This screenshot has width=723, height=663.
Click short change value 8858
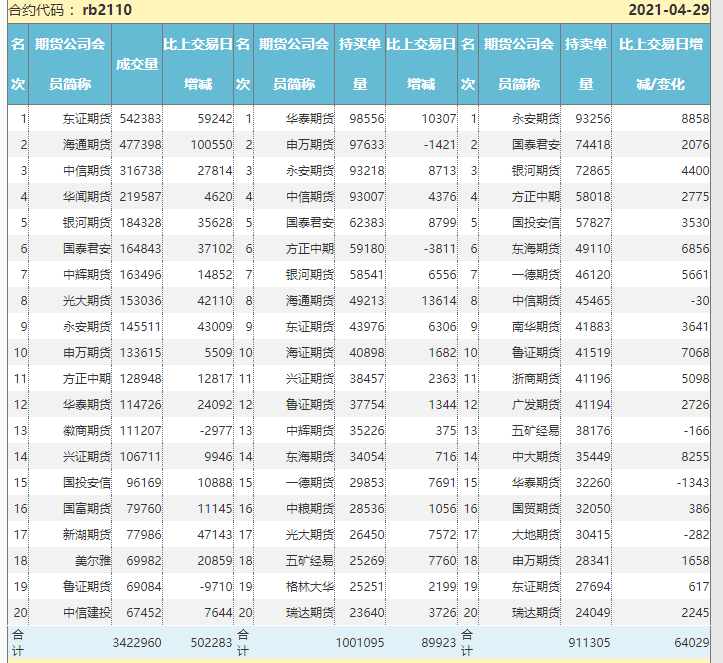pyautogui.click(x=695, y=119)
